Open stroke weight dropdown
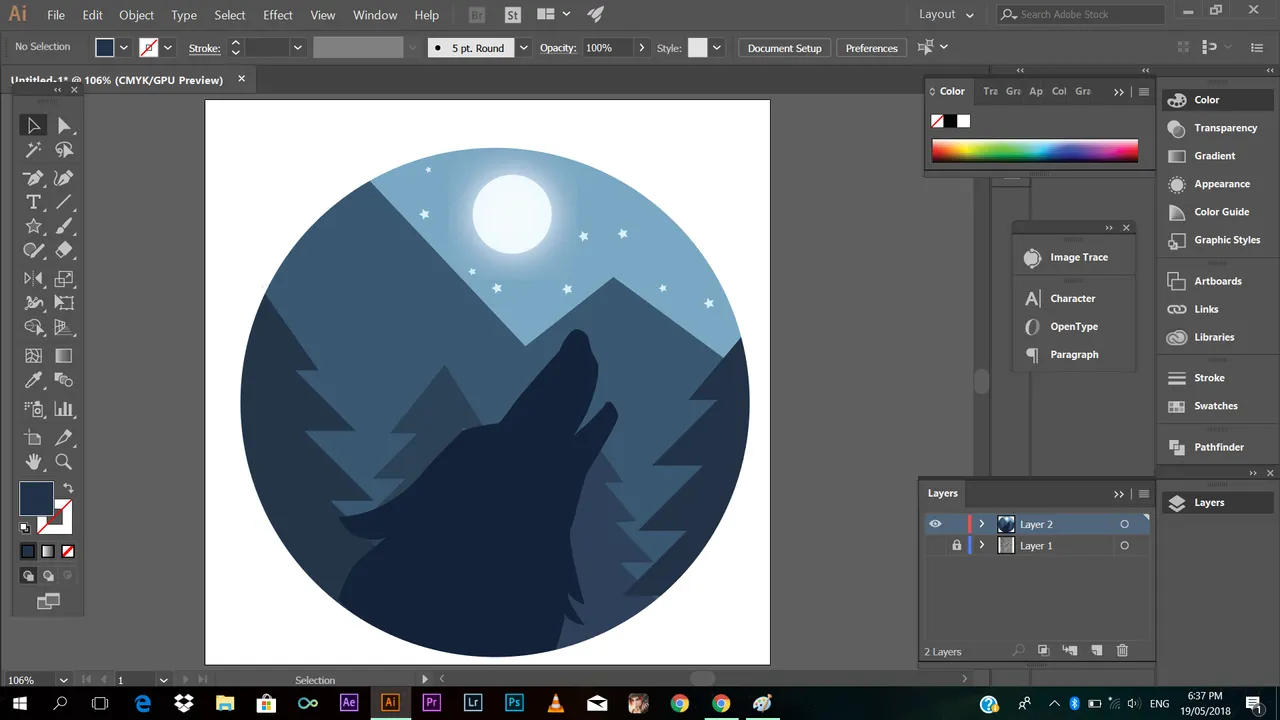Viewport: 1280px width, 720px height. pyautogui.click(x=297, y=48)
